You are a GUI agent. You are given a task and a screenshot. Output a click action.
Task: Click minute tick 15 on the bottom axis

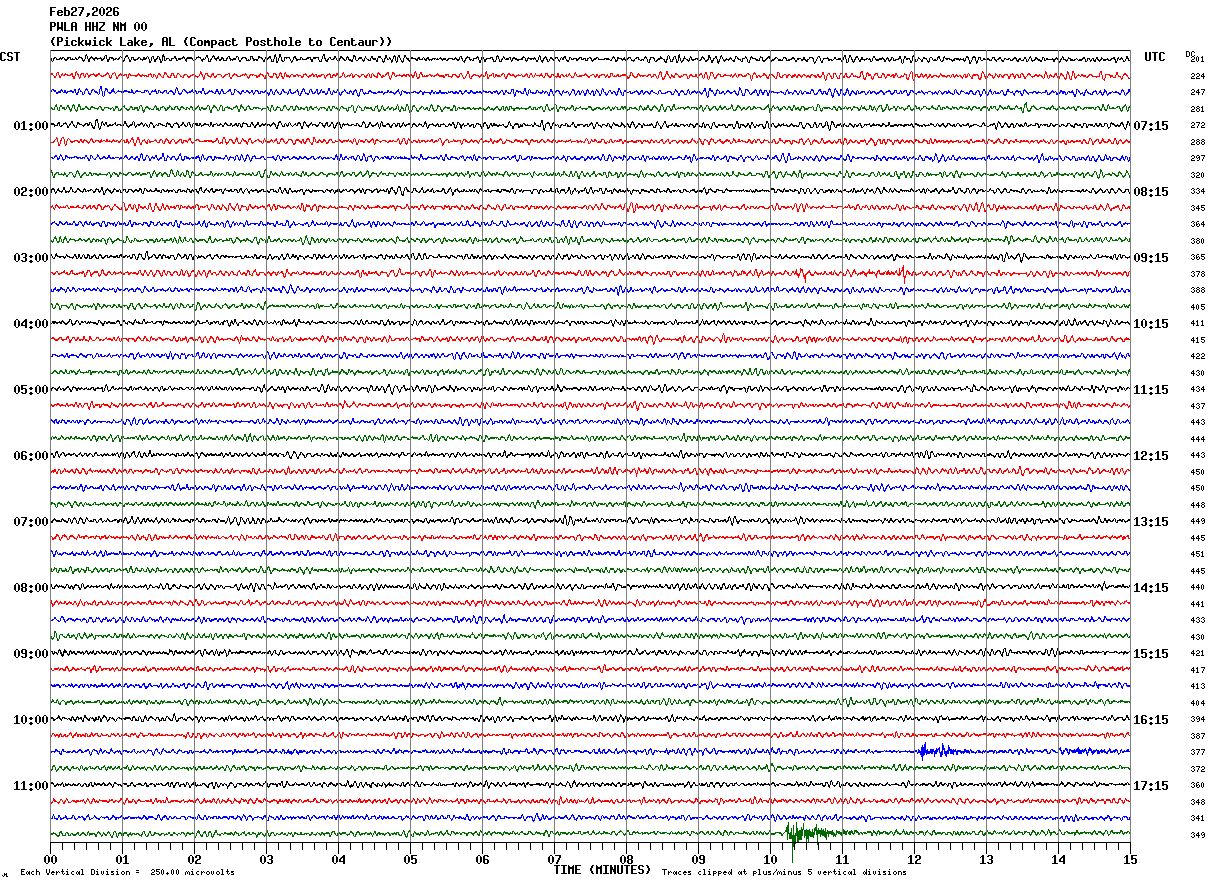click(1130, 859)
